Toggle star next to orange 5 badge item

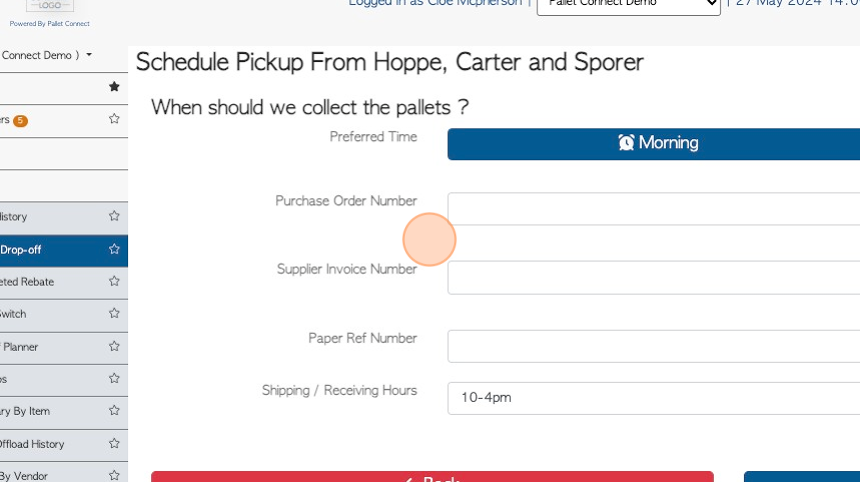coord(114,118)
